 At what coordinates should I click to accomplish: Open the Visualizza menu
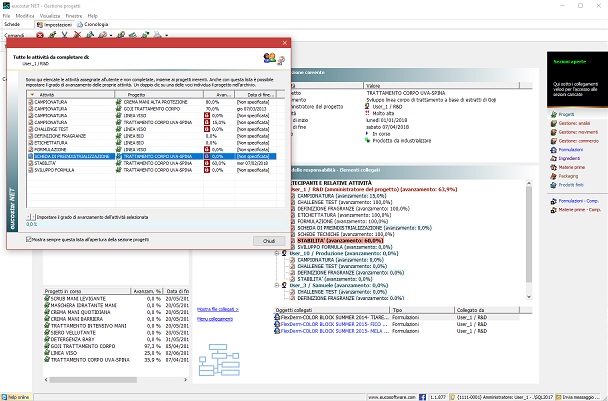pos(50,16)
